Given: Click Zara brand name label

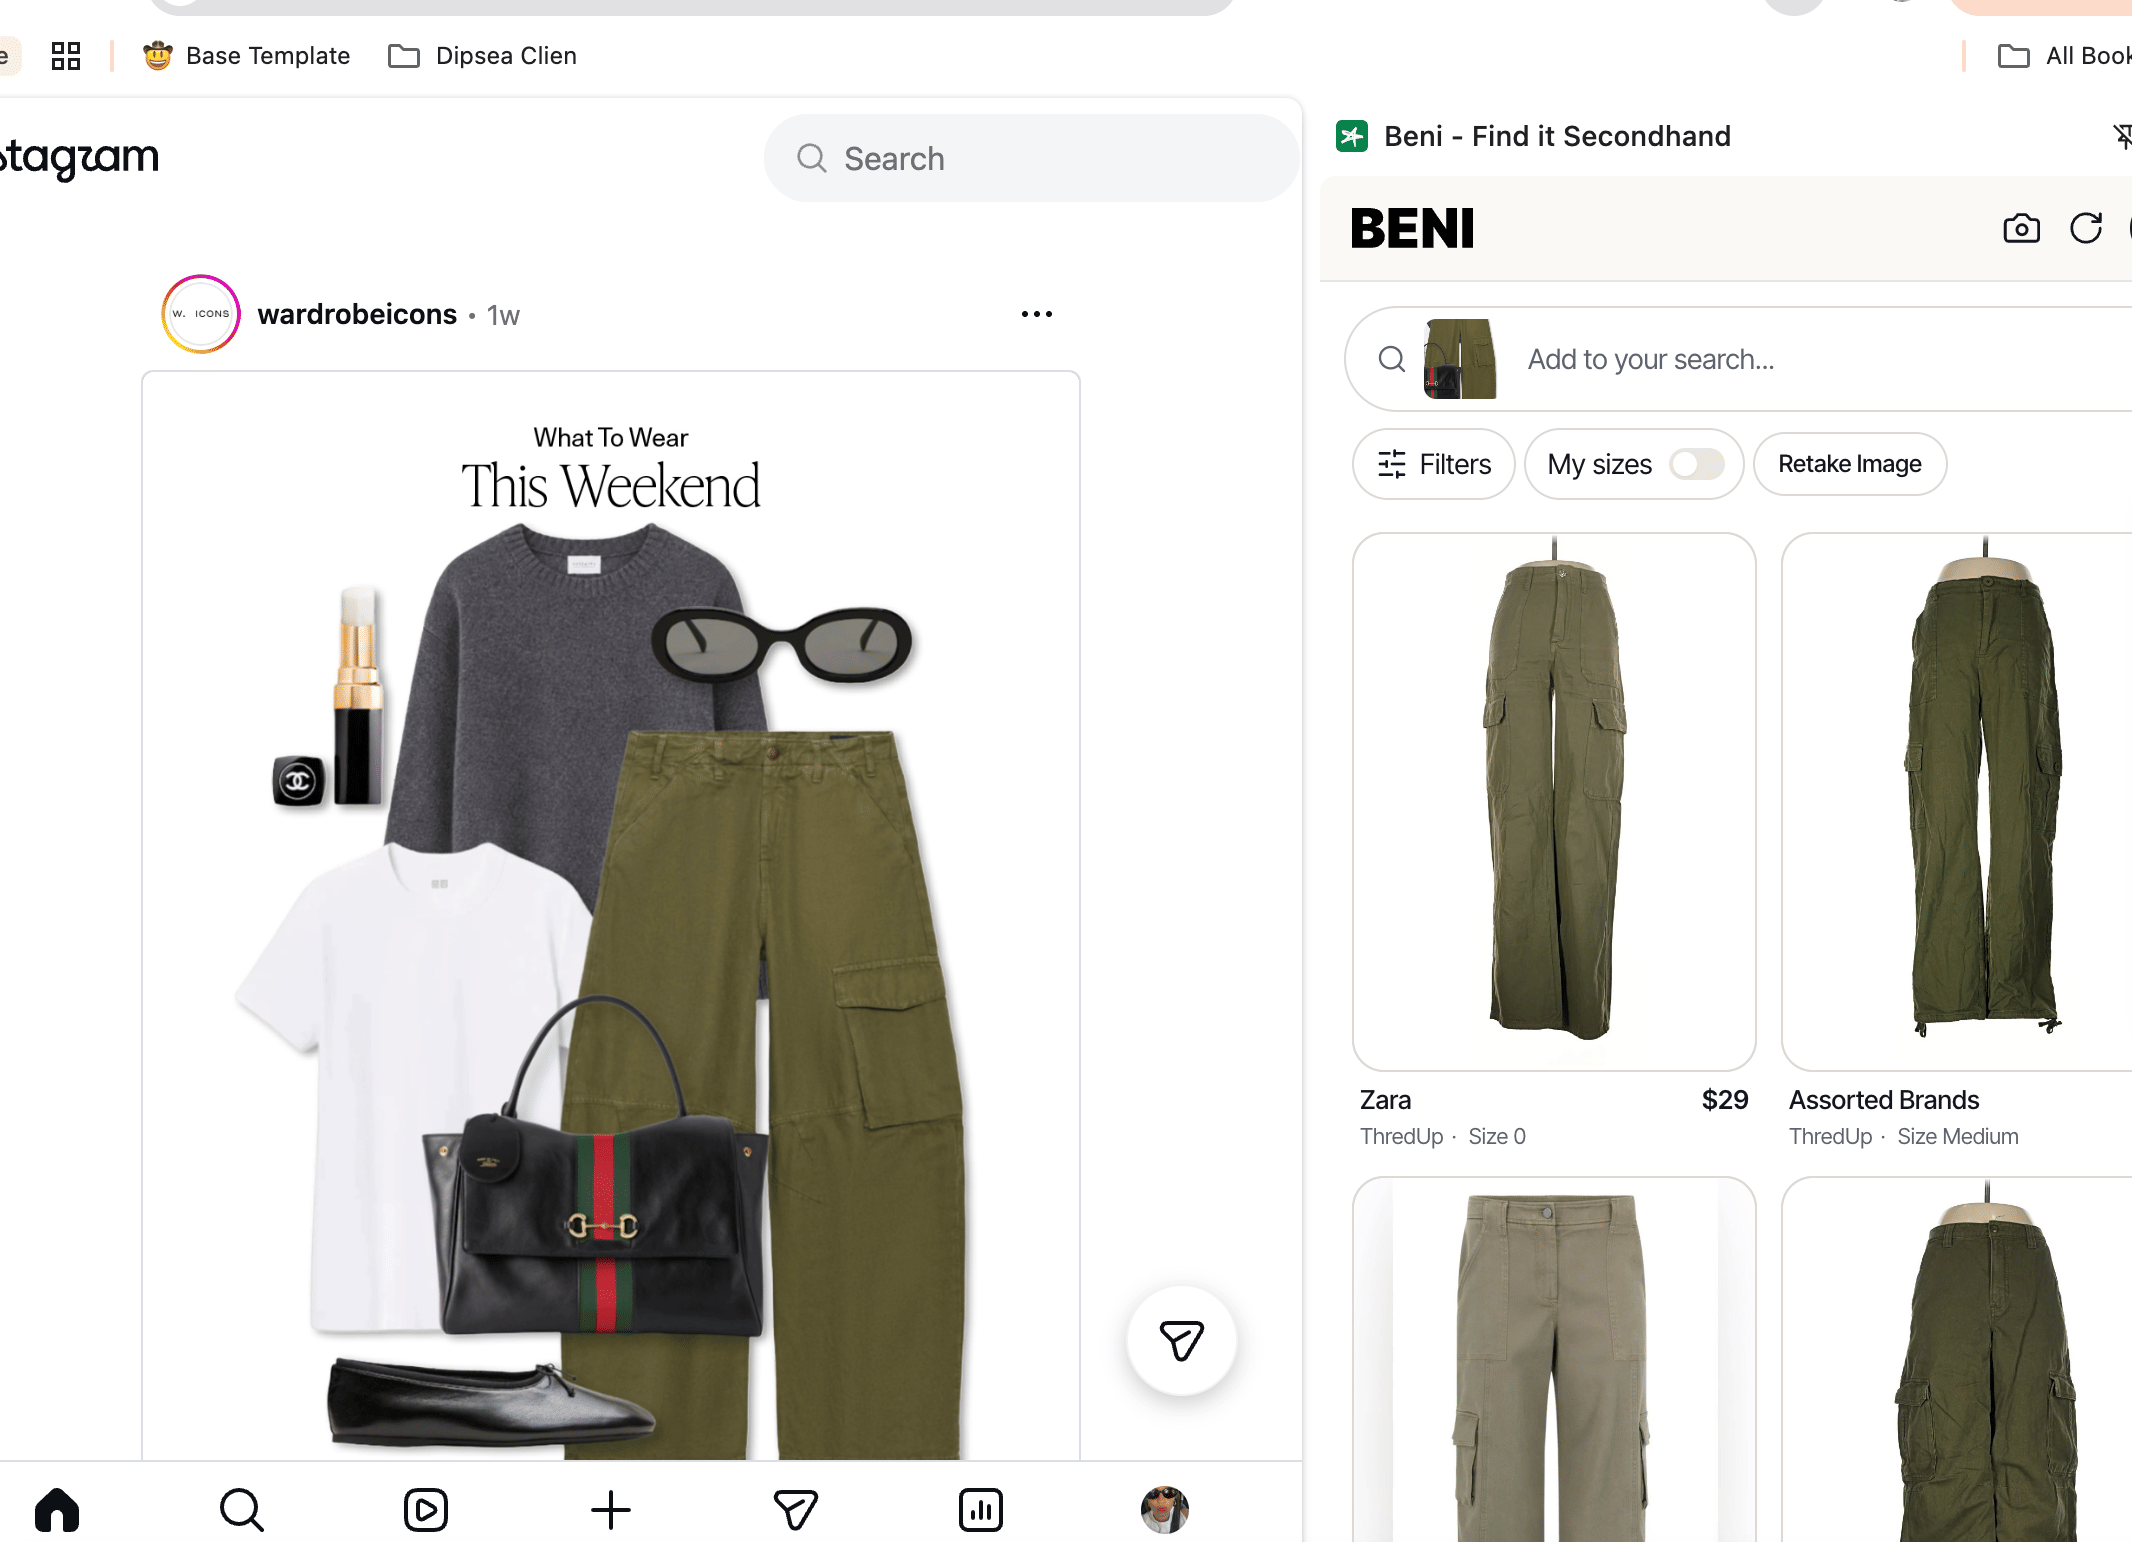Looking at the screenshot, I should [1385, 1100].
